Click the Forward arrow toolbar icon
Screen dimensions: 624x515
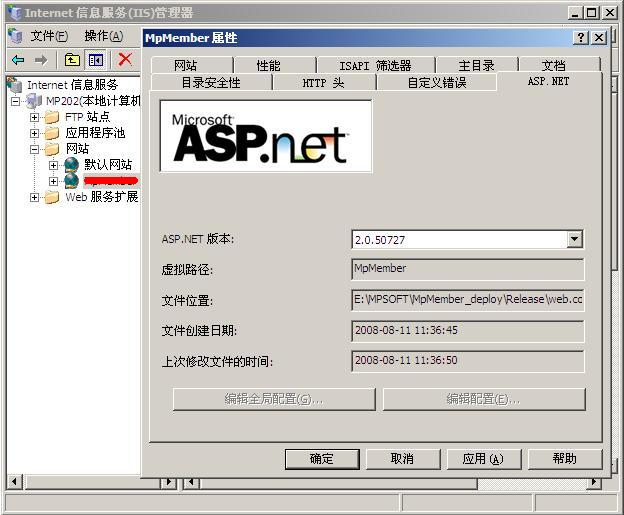(x=40, y=60)
